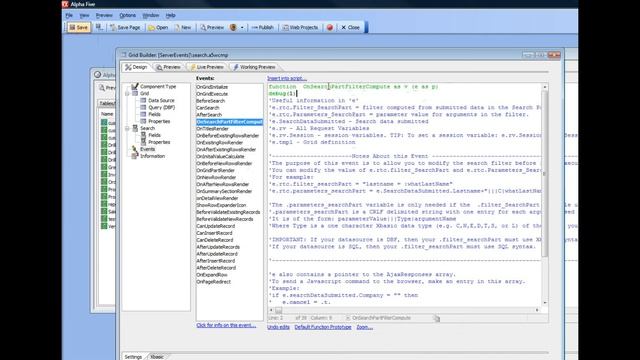Select Query (DBF) tree item

pyautogui.click(x=162, y=107)
